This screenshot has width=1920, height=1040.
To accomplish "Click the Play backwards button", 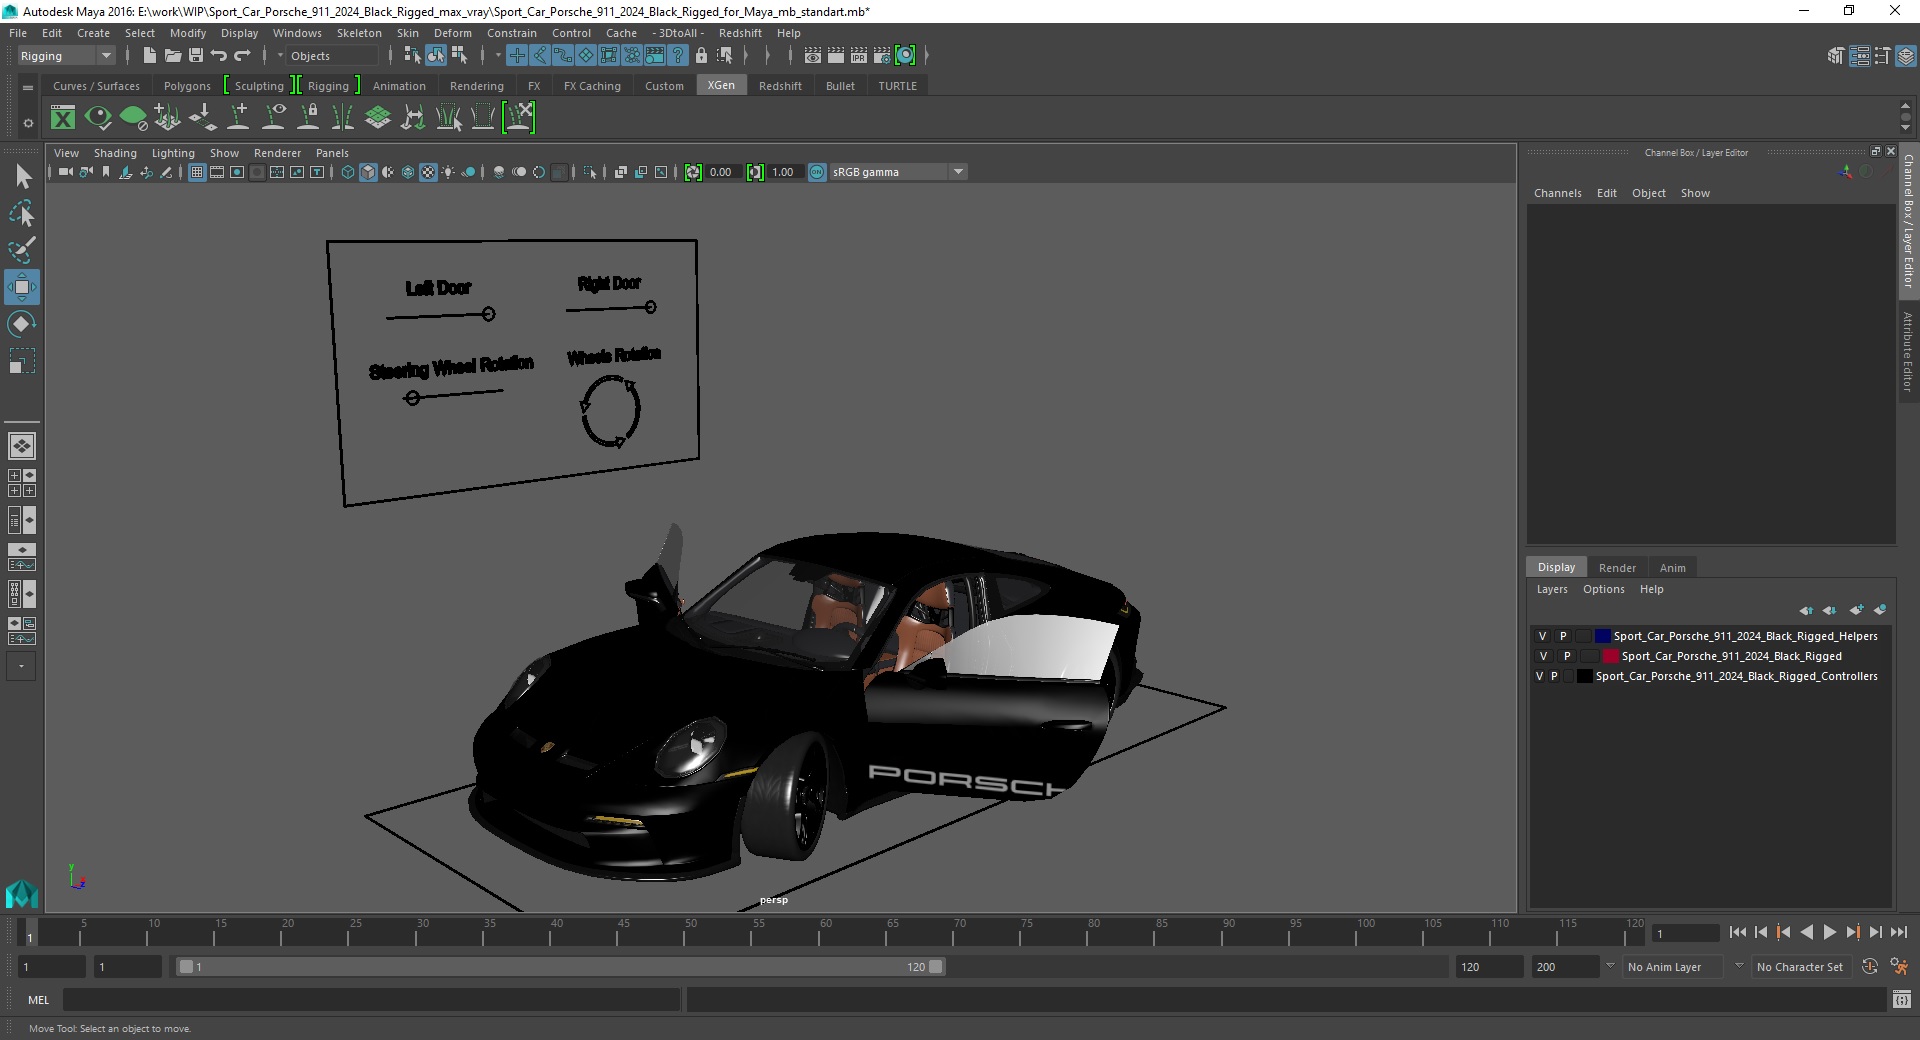I will click(x=1806, y=932).
